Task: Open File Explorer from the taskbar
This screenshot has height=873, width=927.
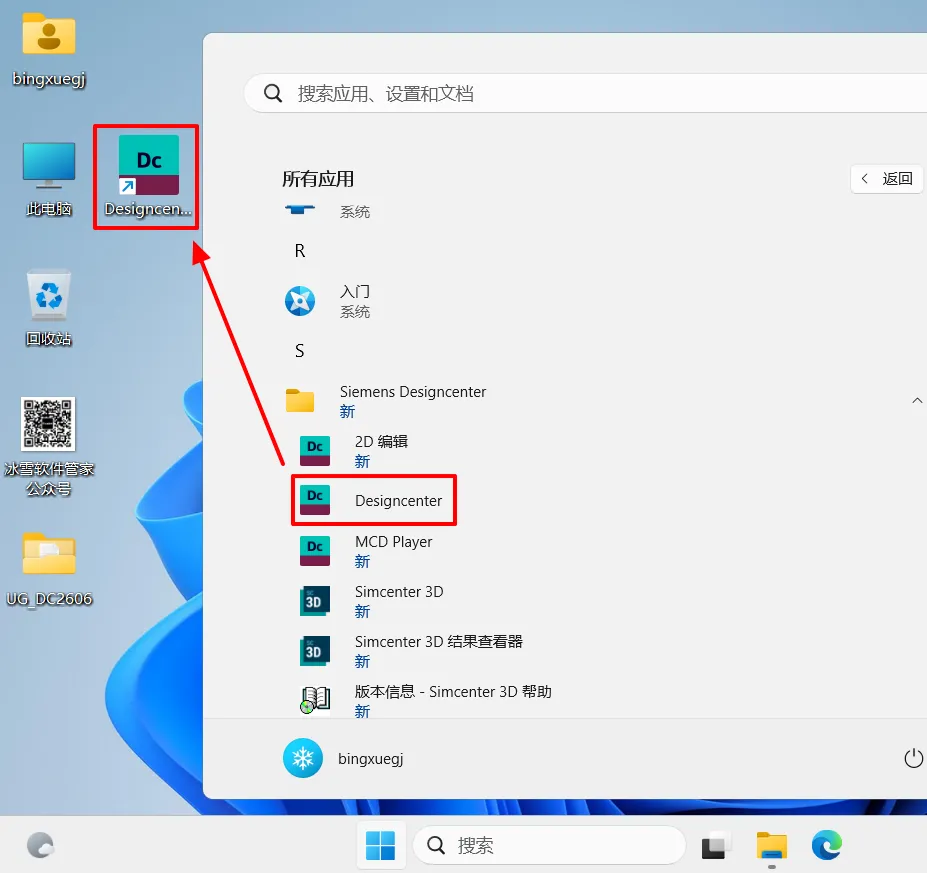Action: click(x=771, y=846)
